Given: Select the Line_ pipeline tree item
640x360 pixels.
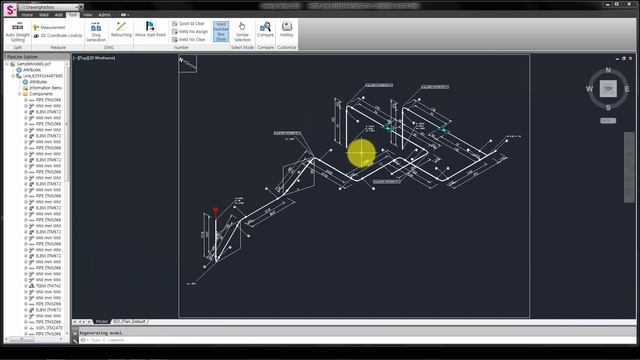Looking at the screenshot, I should tap(42, 76).
